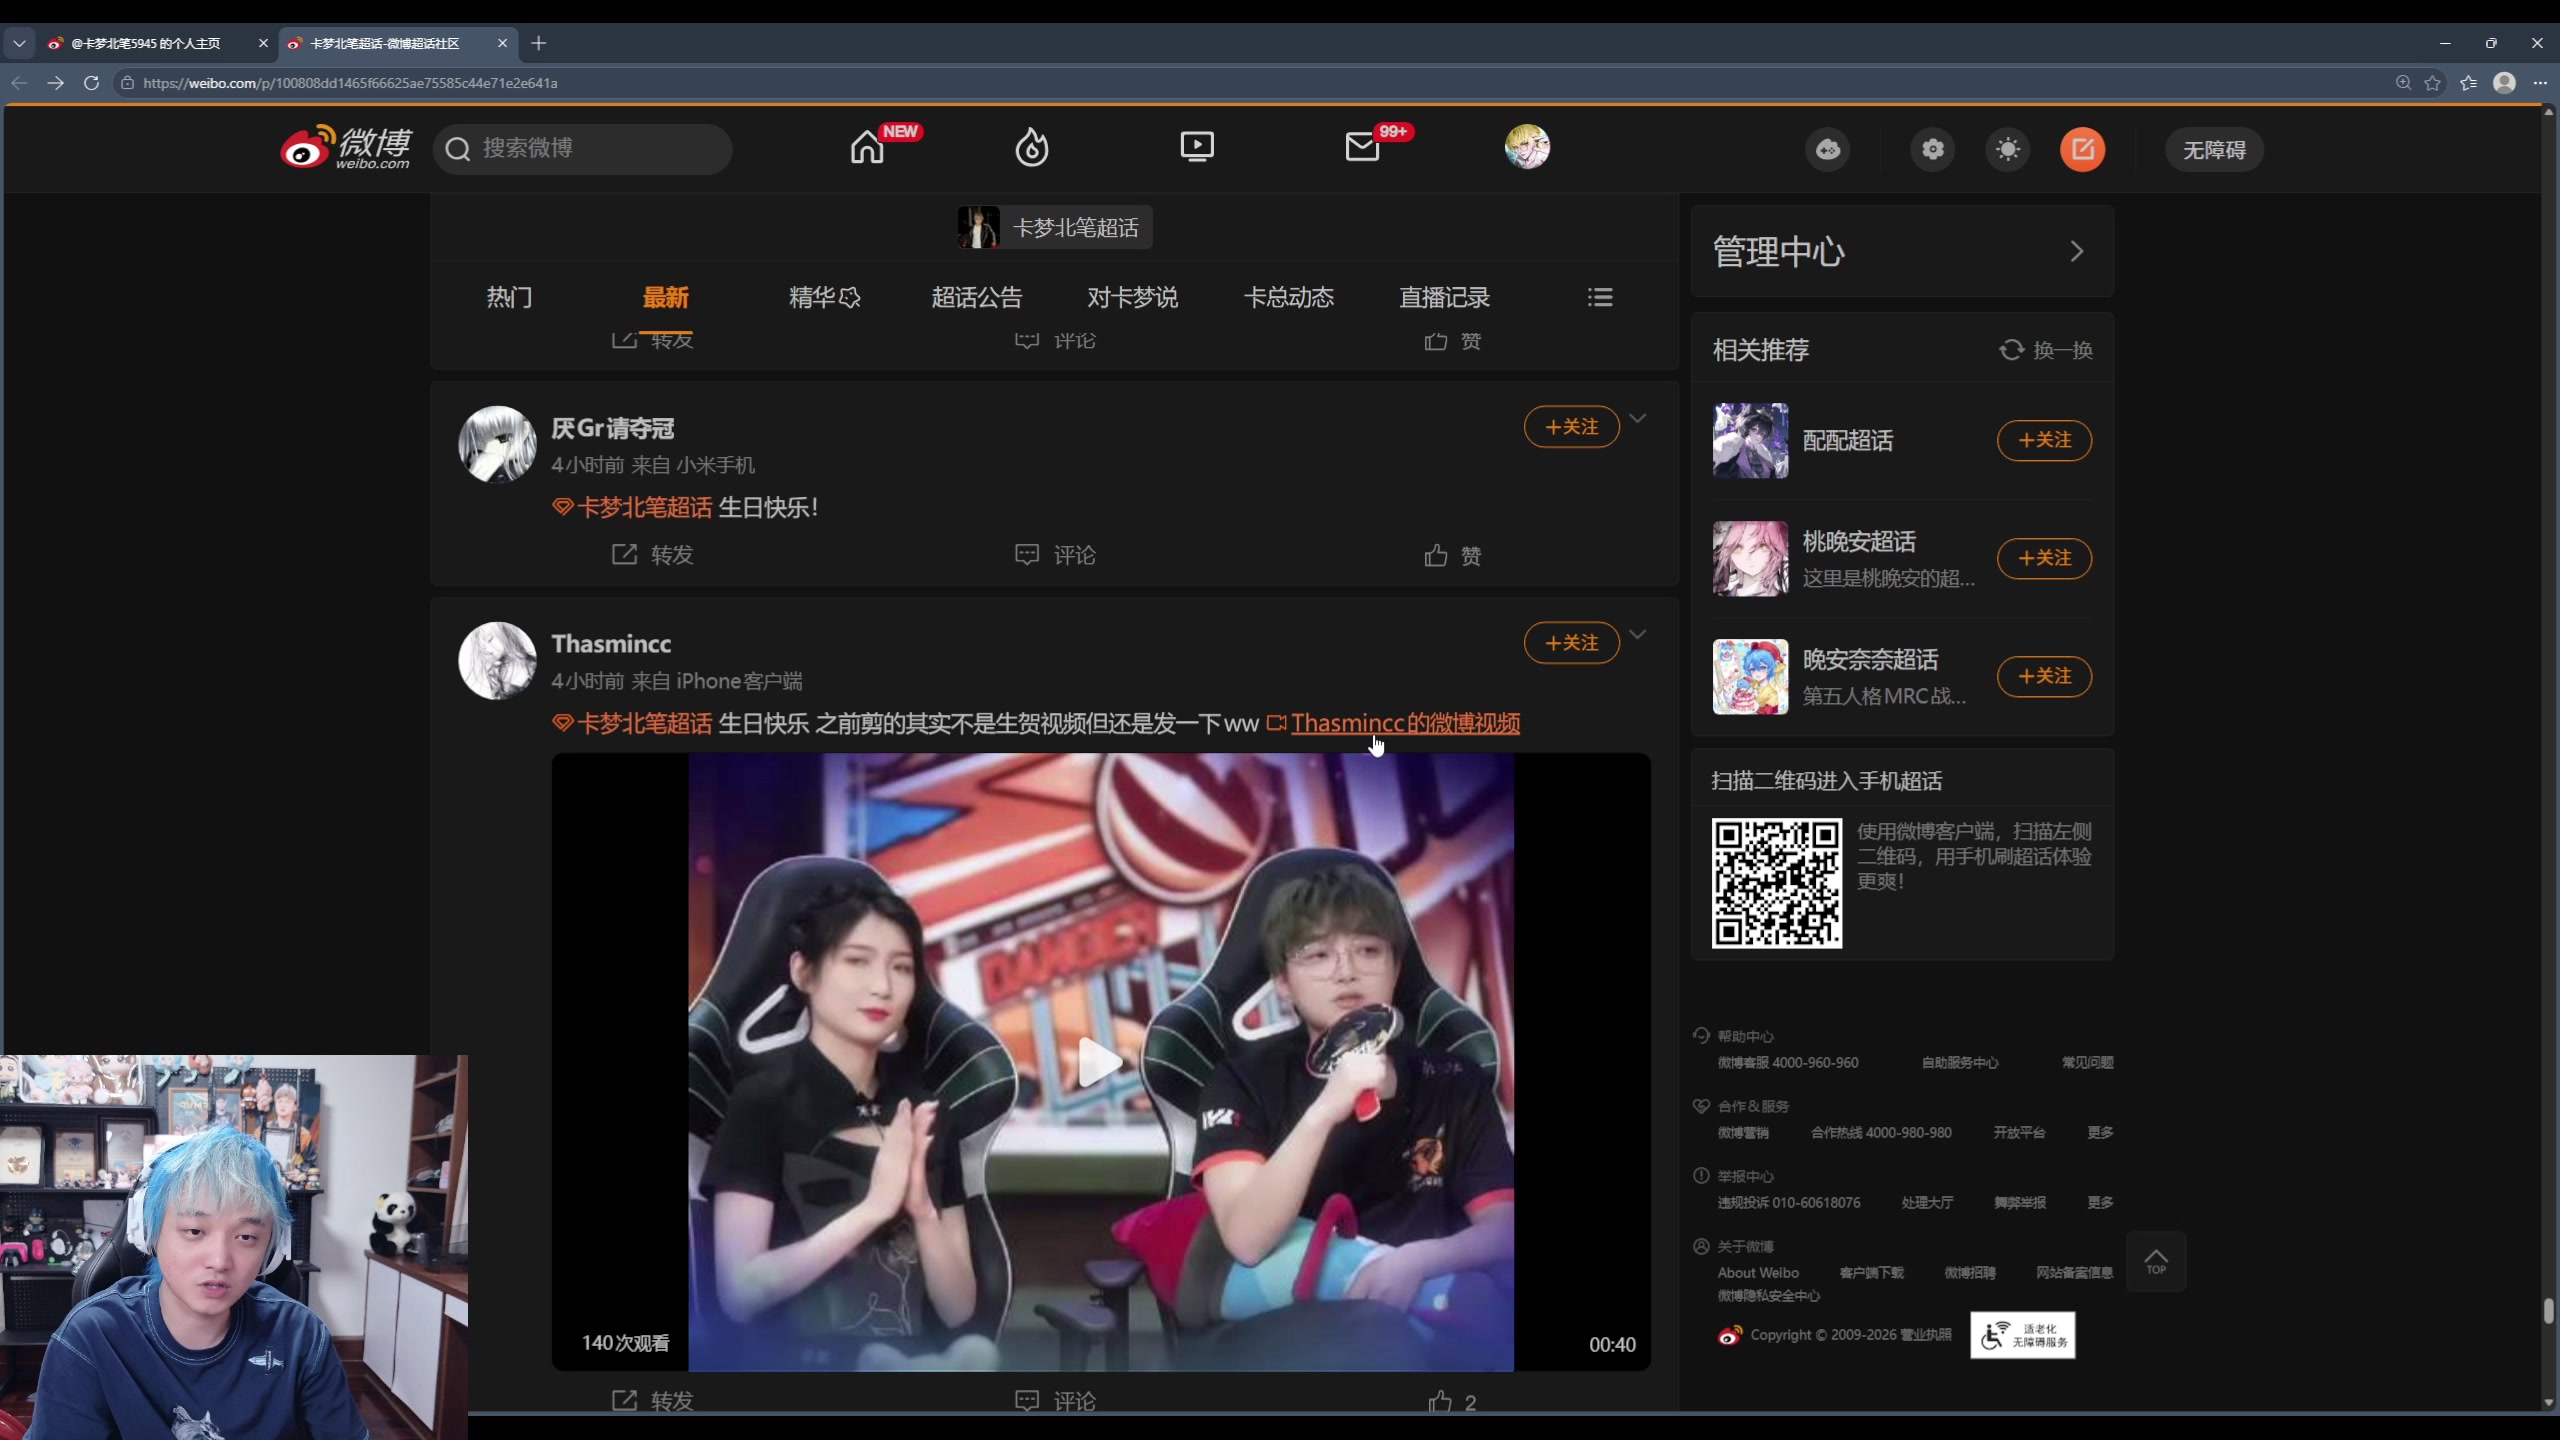Open the Weibo home feed icon
The width and height of the screenshot is (2560, 1440).
pyautogui.click(x=867, y=148)
